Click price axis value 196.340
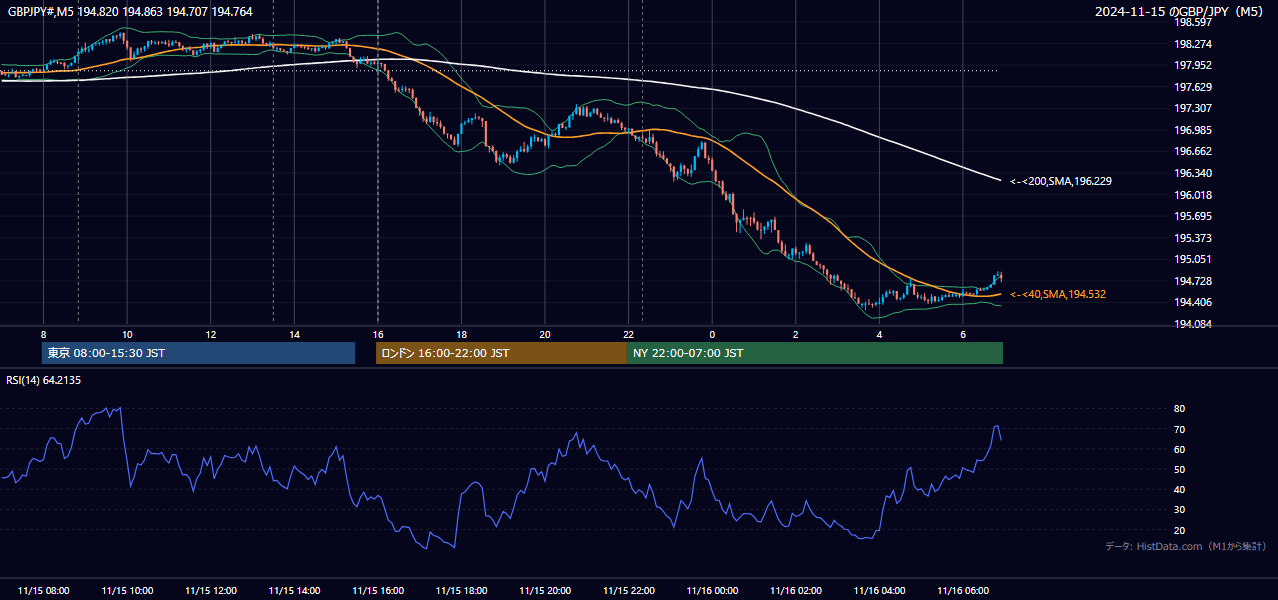Viewport: 1278px width, 600px height. click(1193, 173)
